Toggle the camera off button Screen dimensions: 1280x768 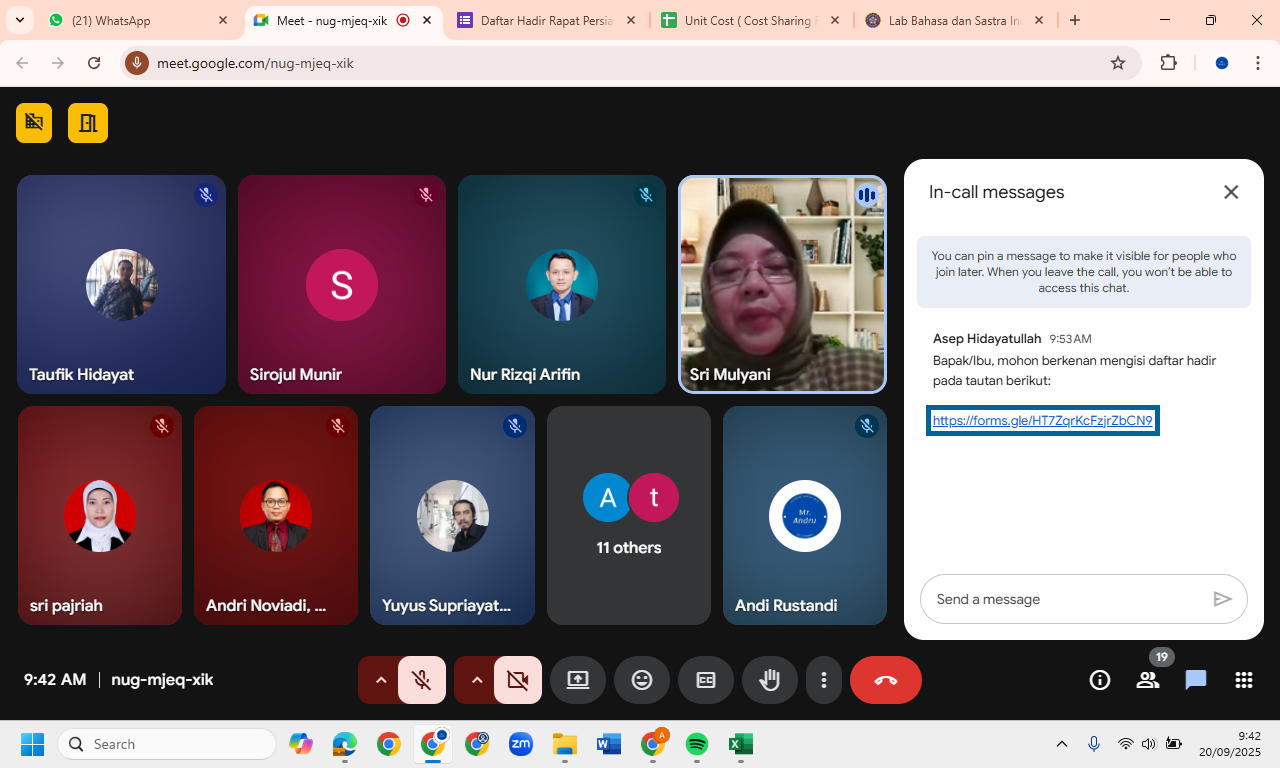(517, 680)
